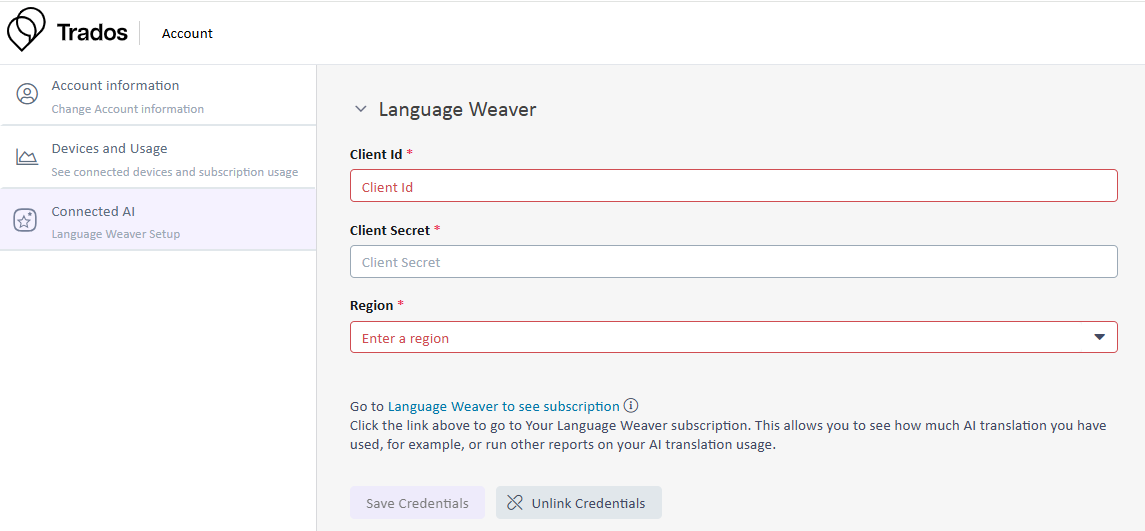Focus the Client Id input field

[734, 186]
